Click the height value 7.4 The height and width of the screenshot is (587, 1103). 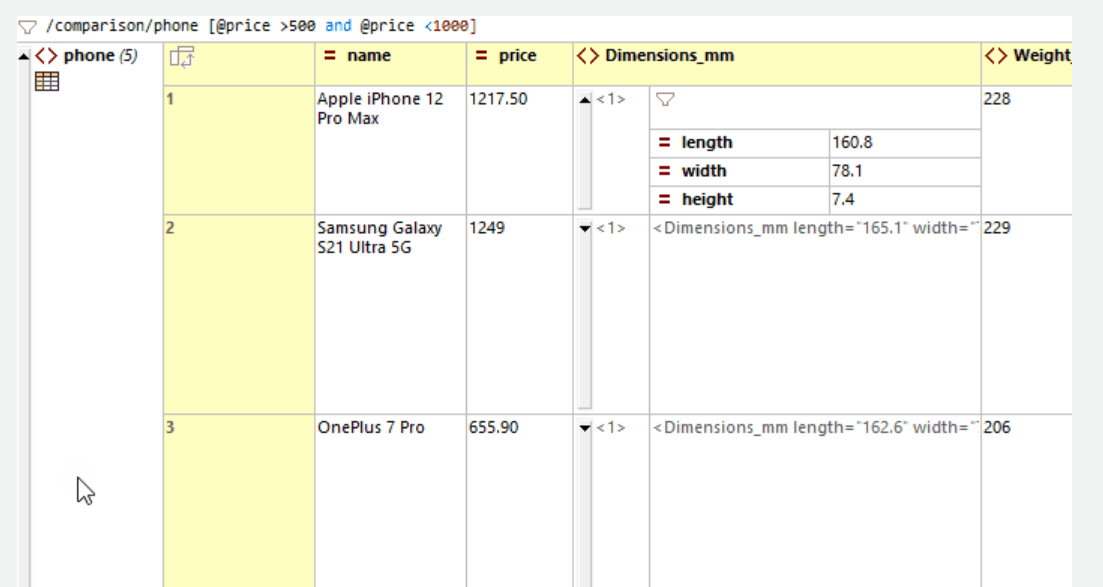click(x=905, y=200)
